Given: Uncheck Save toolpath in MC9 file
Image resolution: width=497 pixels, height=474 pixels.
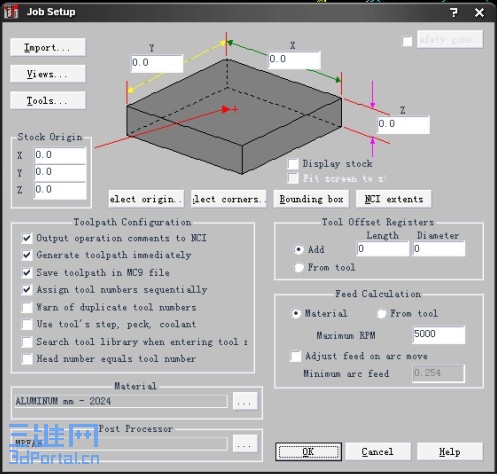Looking at the screenshot, I should click(x=27, y=273).
